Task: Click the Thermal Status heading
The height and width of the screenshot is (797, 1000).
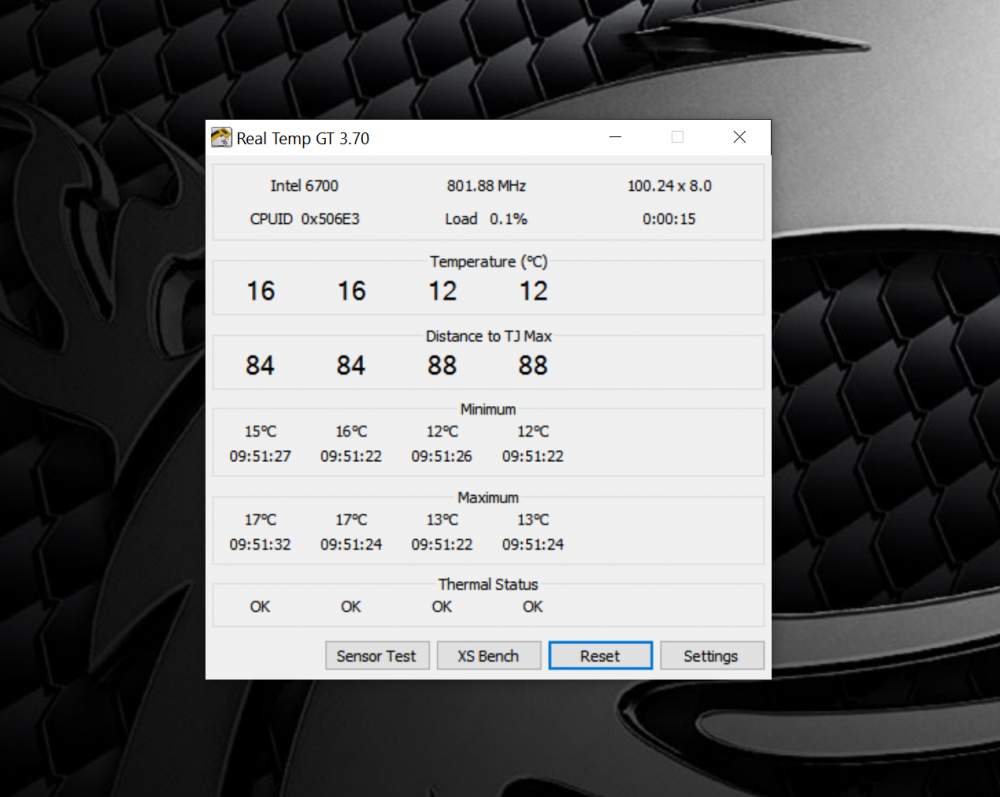Action: pos(489,584)
